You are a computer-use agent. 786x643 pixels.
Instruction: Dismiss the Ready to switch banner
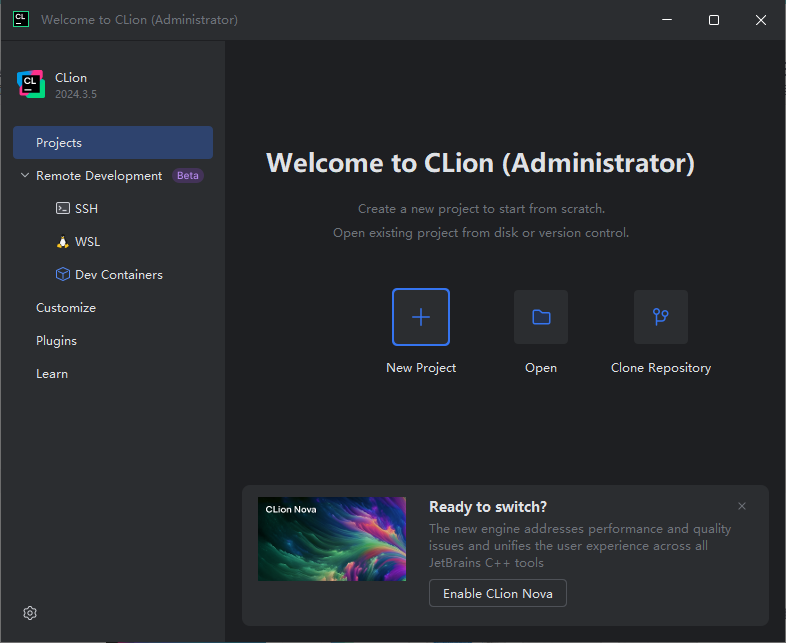pyautogui.click(x=742, y=506)
